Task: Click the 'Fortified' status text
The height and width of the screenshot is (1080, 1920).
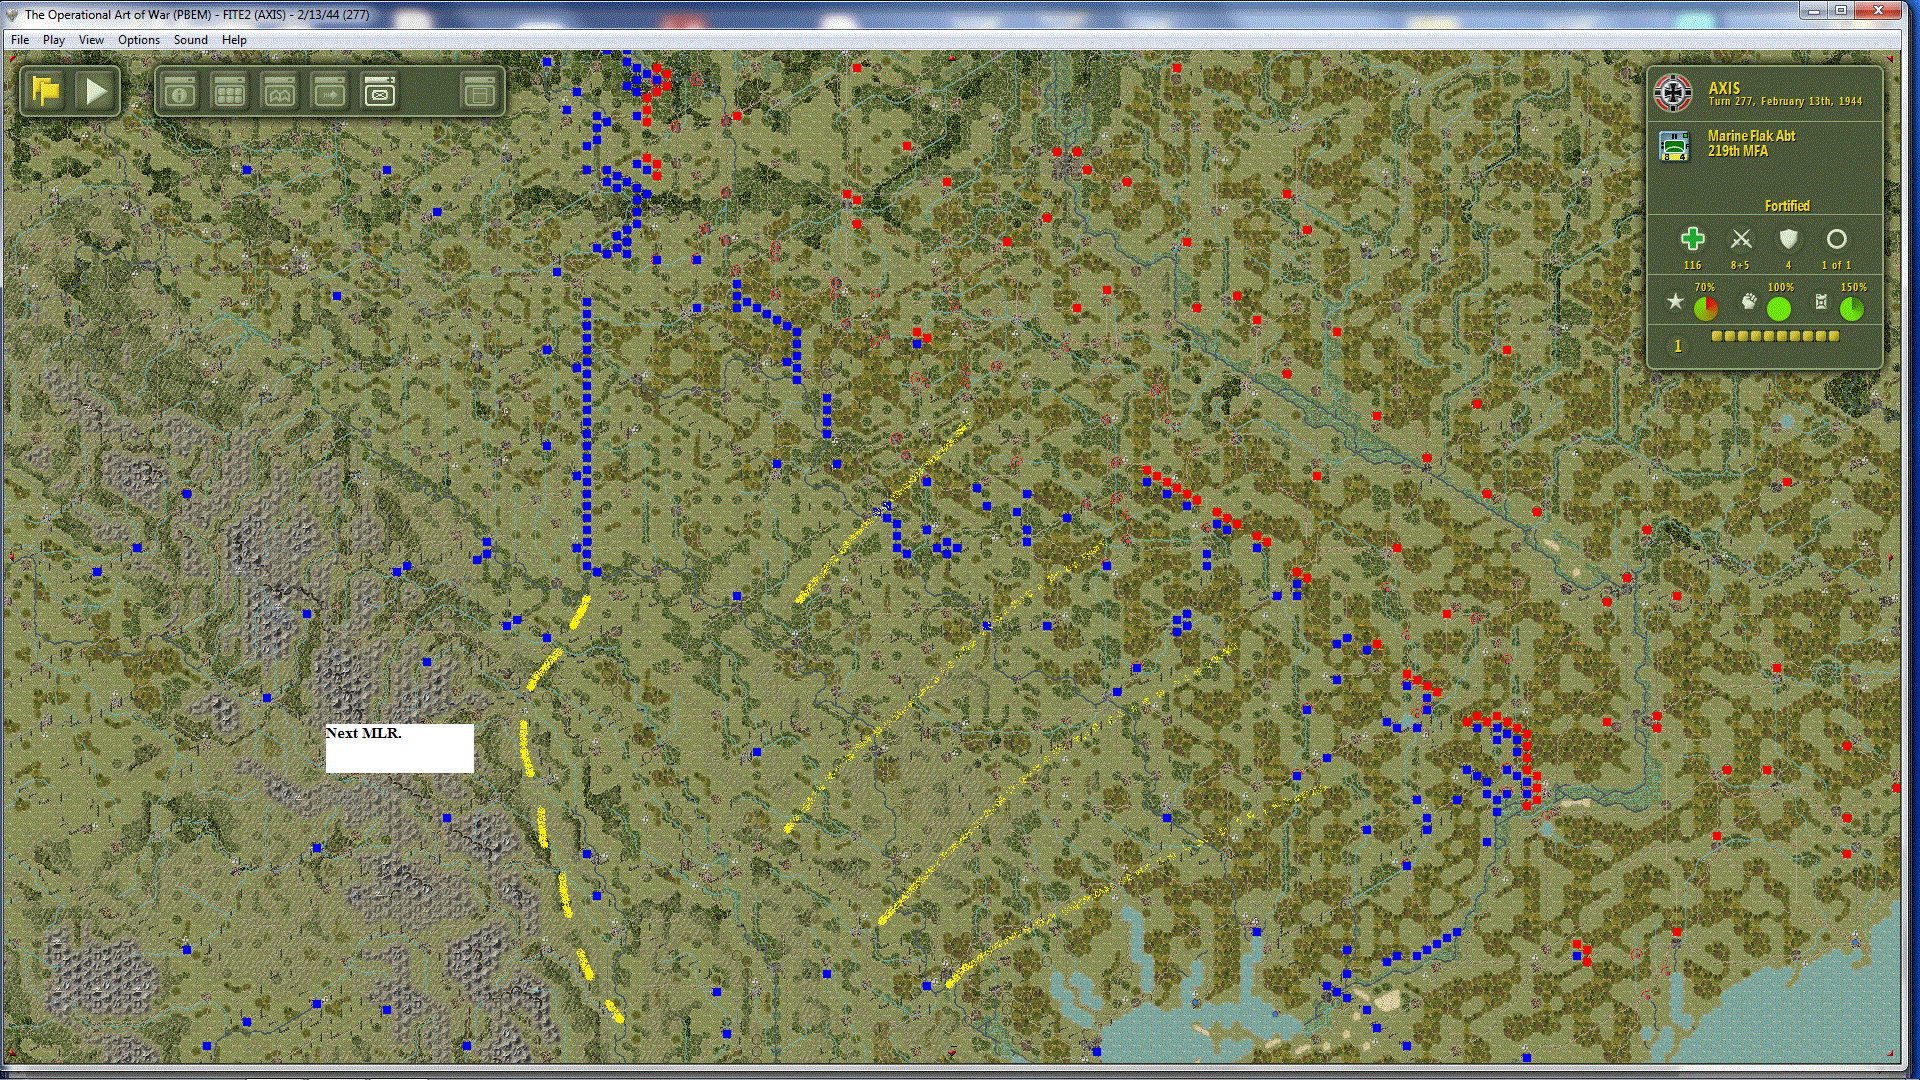Action: tap(1787, 206)
